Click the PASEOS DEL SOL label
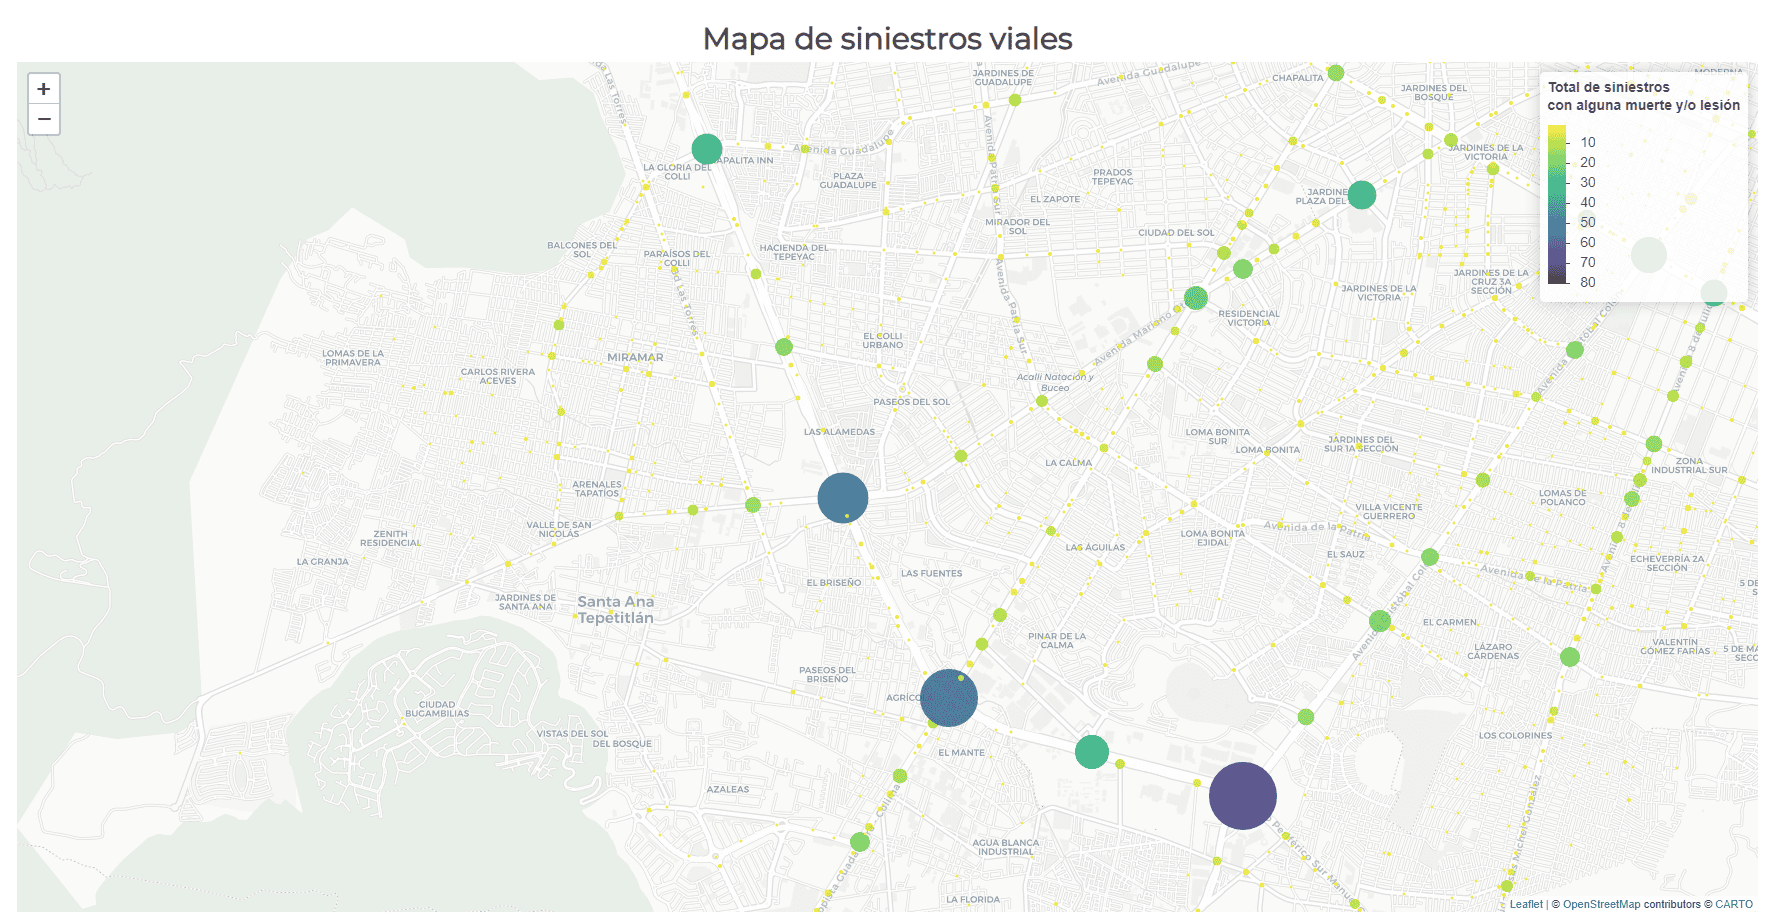Image resolution: width=1774 pixels, height=920 pixels. 911,402
